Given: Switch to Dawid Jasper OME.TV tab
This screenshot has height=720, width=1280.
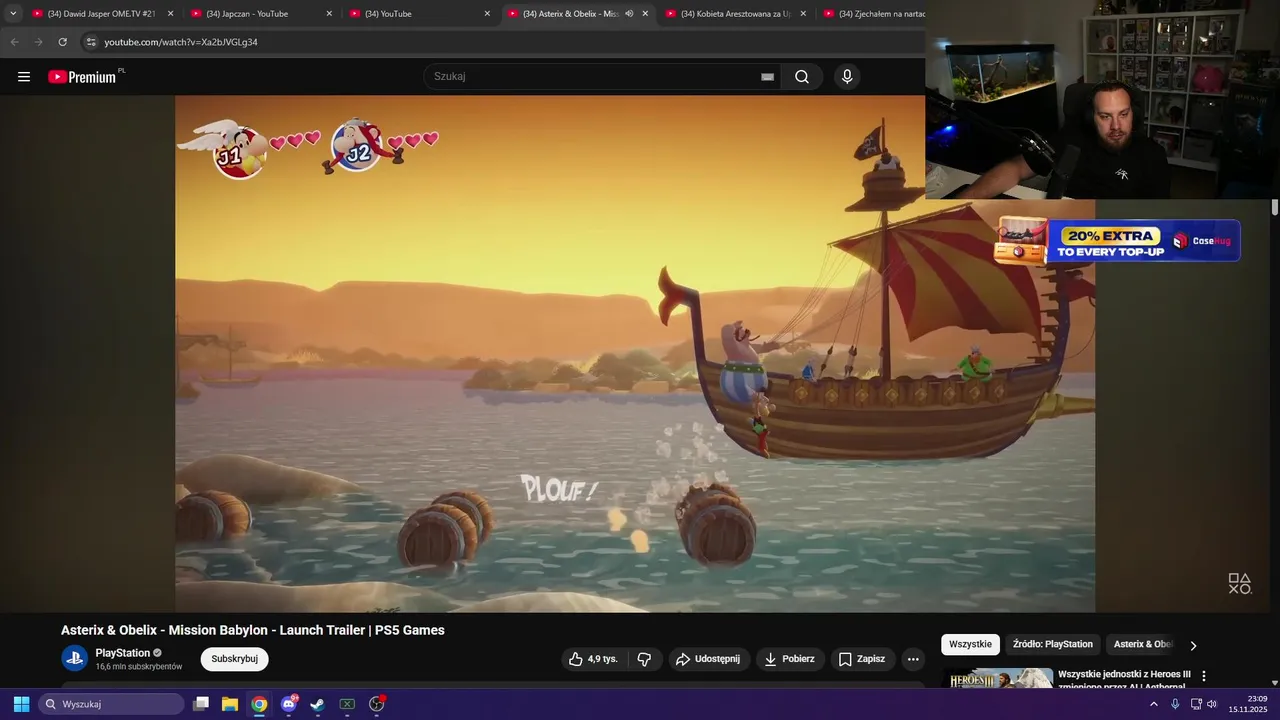Looking at the screenshot, I should pos(103,14).
